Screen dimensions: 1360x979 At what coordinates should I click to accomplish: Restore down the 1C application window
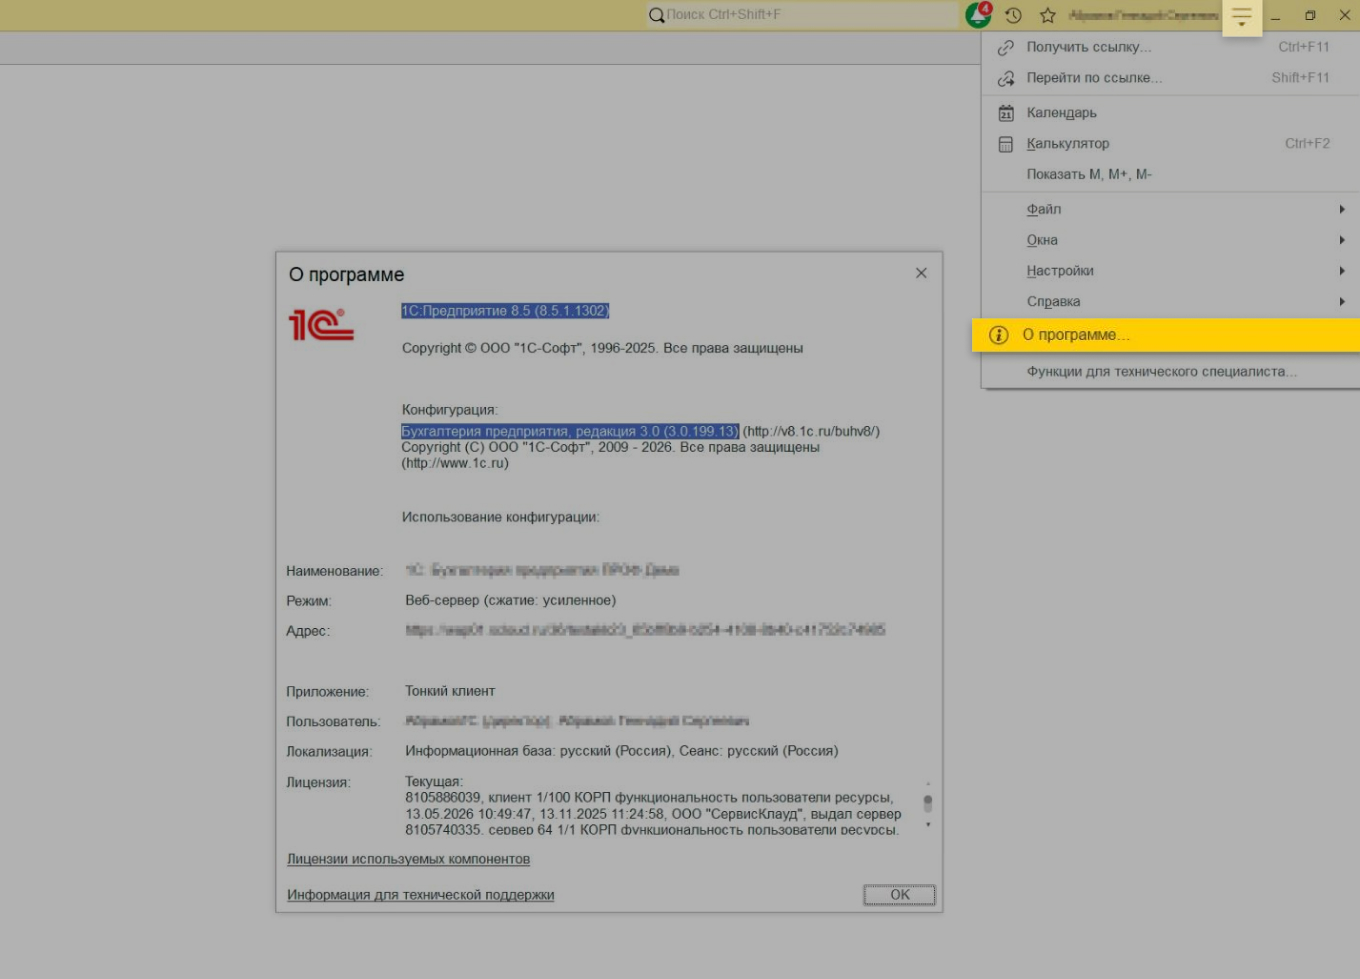[1310, 15]
